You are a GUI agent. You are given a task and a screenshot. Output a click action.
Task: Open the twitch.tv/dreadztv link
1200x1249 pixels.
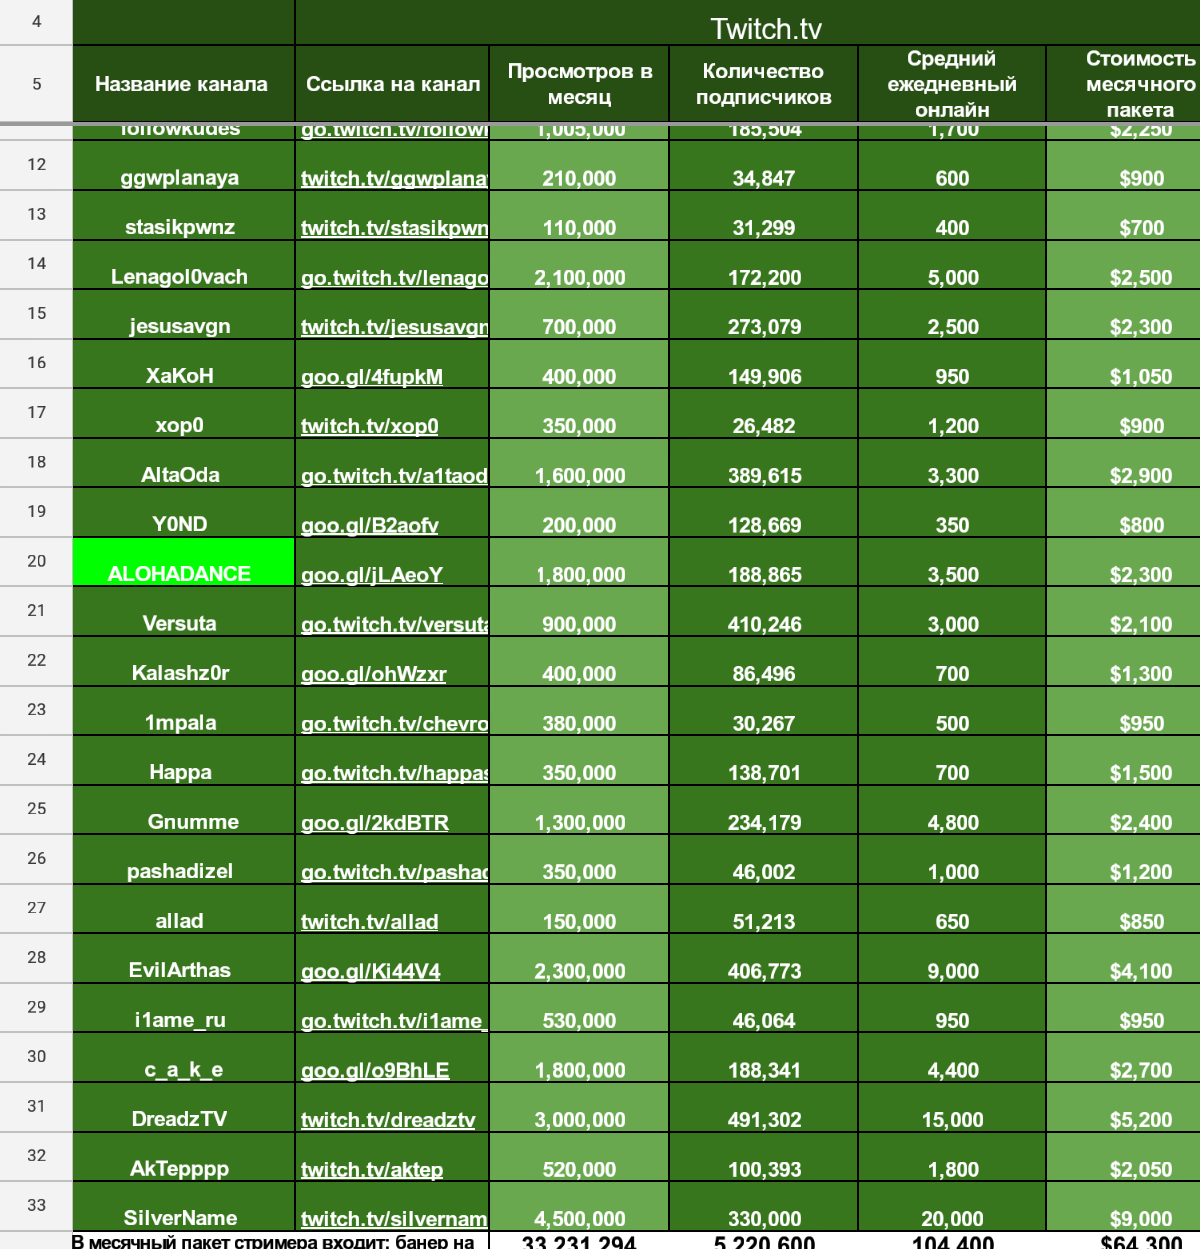pyautogui.click(x=388, y=1120)
